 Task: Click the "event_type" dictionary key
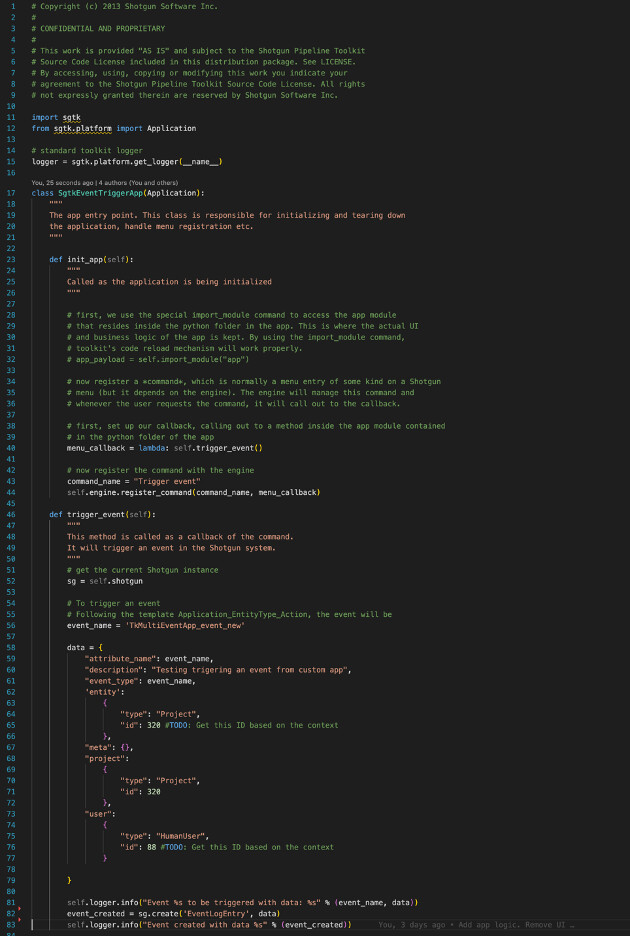[111, 681]
